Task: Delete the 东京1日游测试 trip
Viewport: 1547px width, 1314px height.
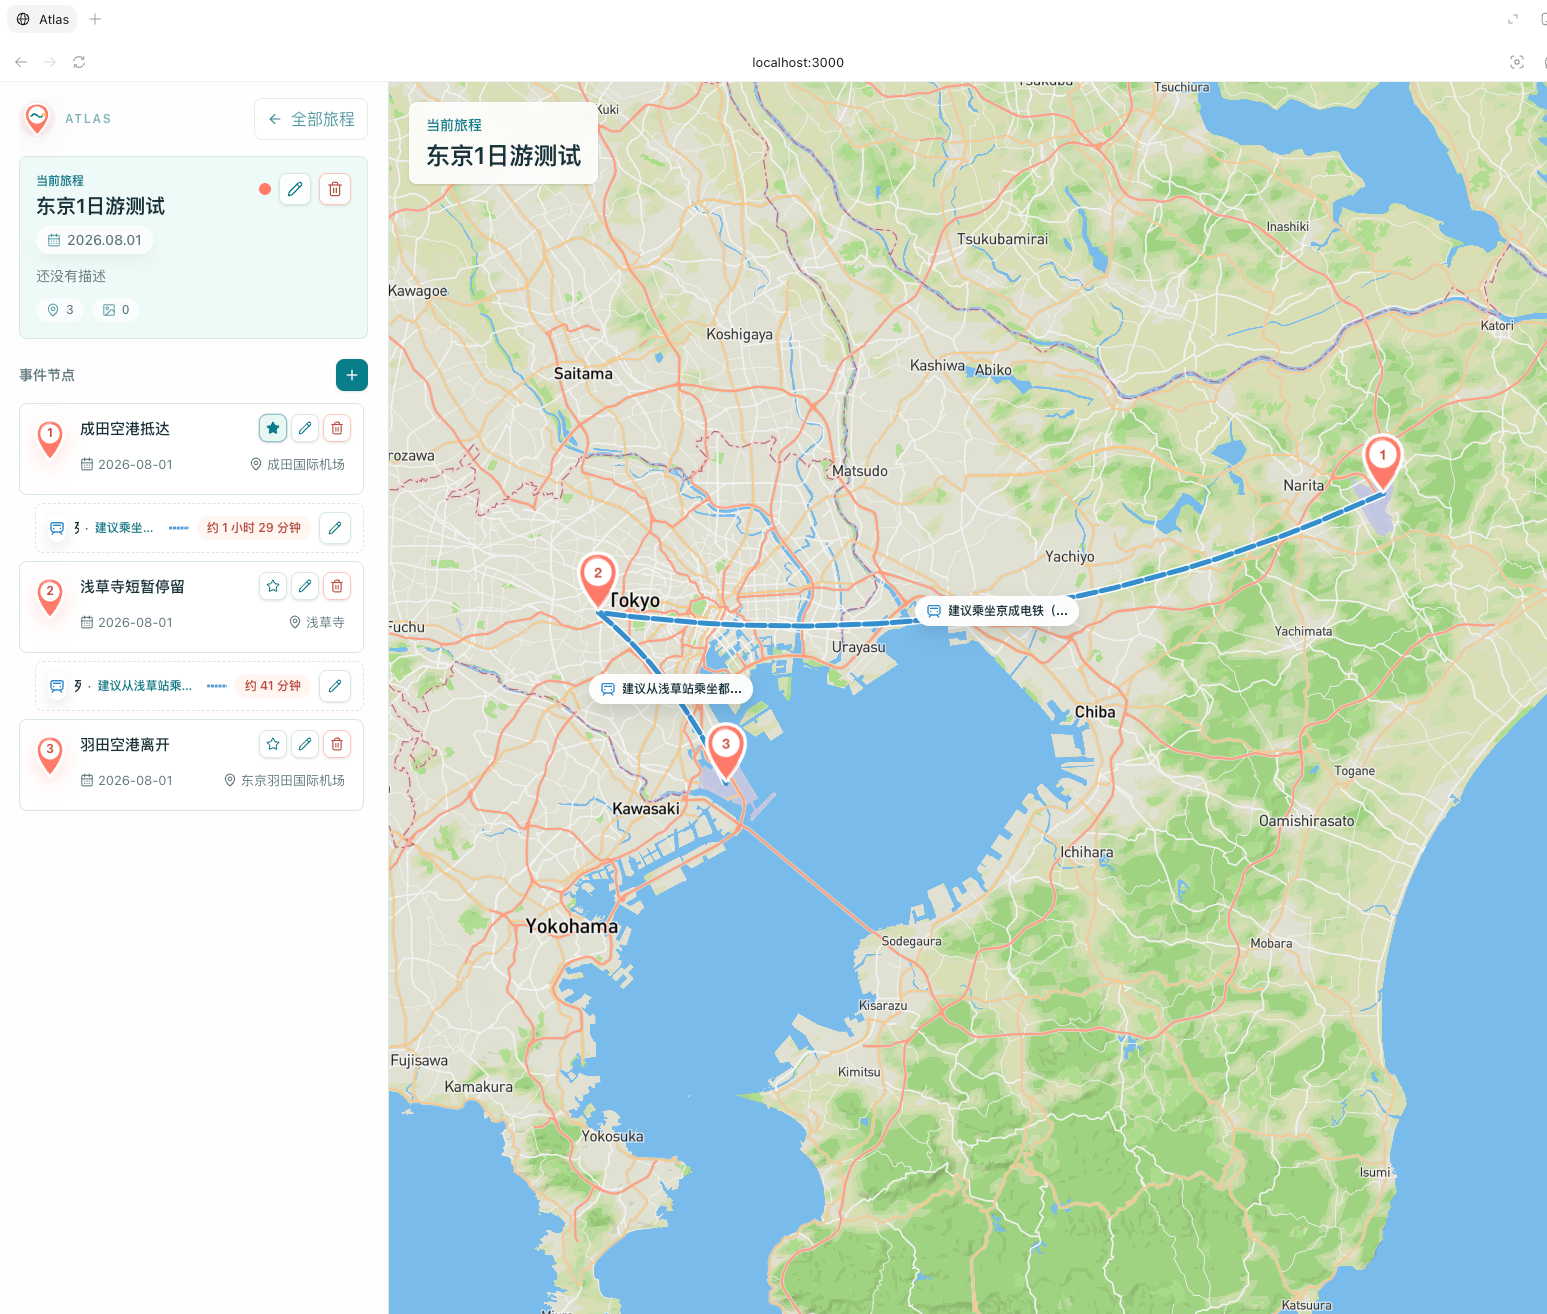Action: click(335, 189)
